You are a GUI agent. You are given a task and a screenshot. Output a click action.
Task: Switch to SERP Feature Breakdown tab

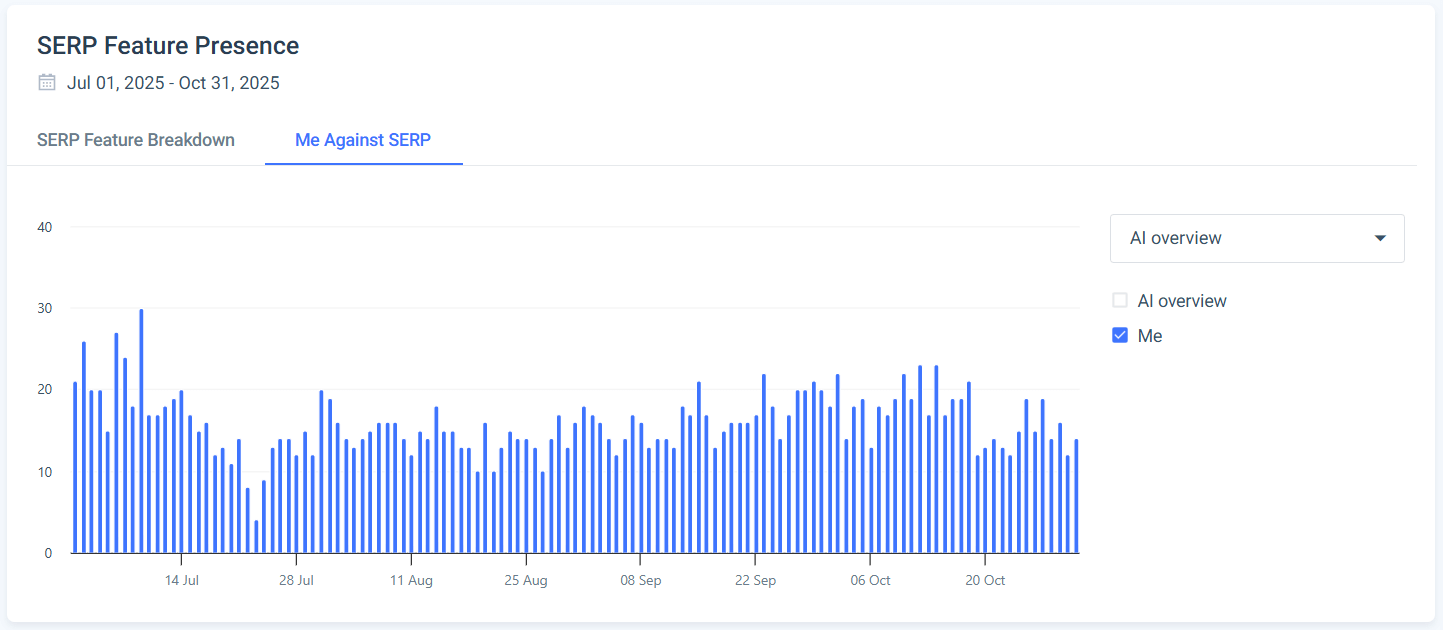click(136, 140)
